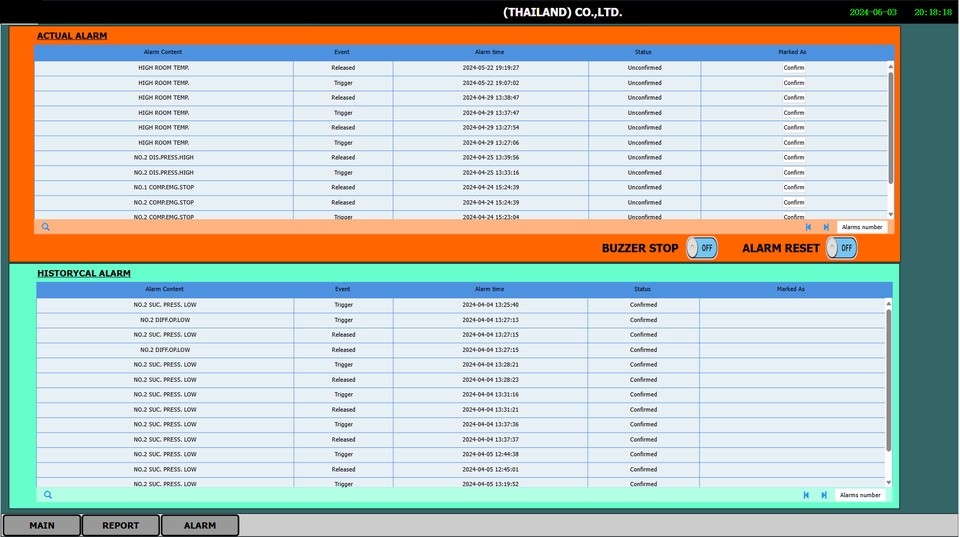Sort Actual Alarm by Status header

pos(643,52)
